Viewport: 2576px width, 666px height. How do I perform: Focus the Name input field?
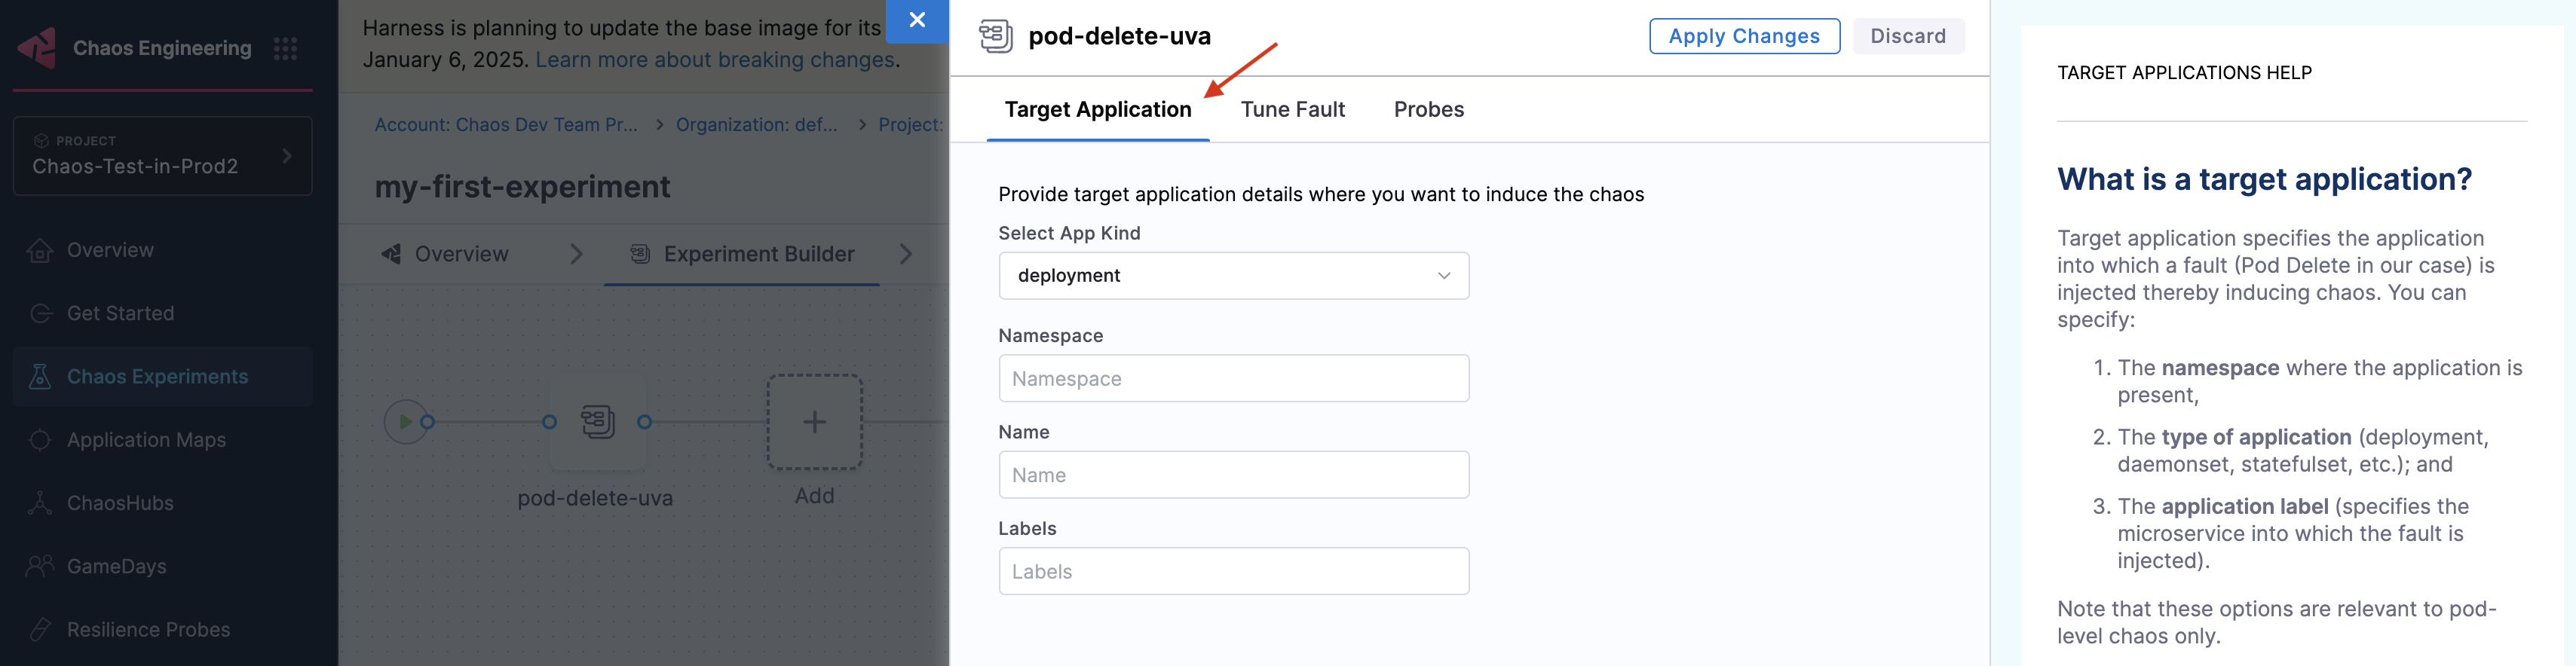click(x=1233, y=475)
